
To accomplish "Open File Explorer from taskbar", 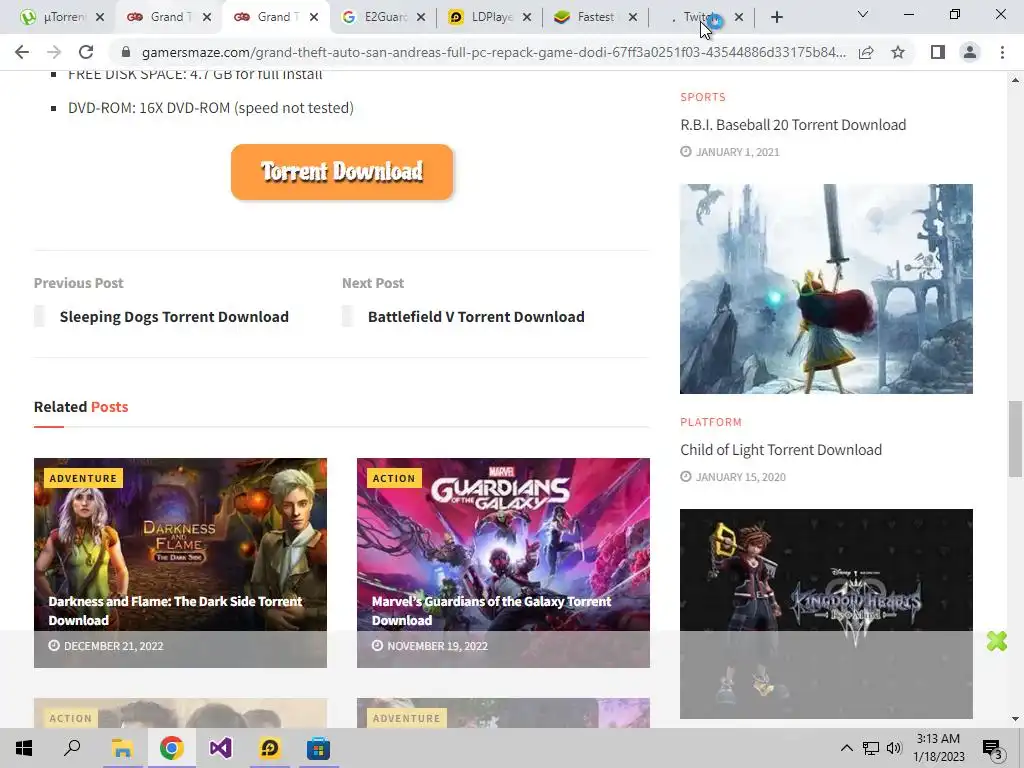I will (x=122, y=748).
